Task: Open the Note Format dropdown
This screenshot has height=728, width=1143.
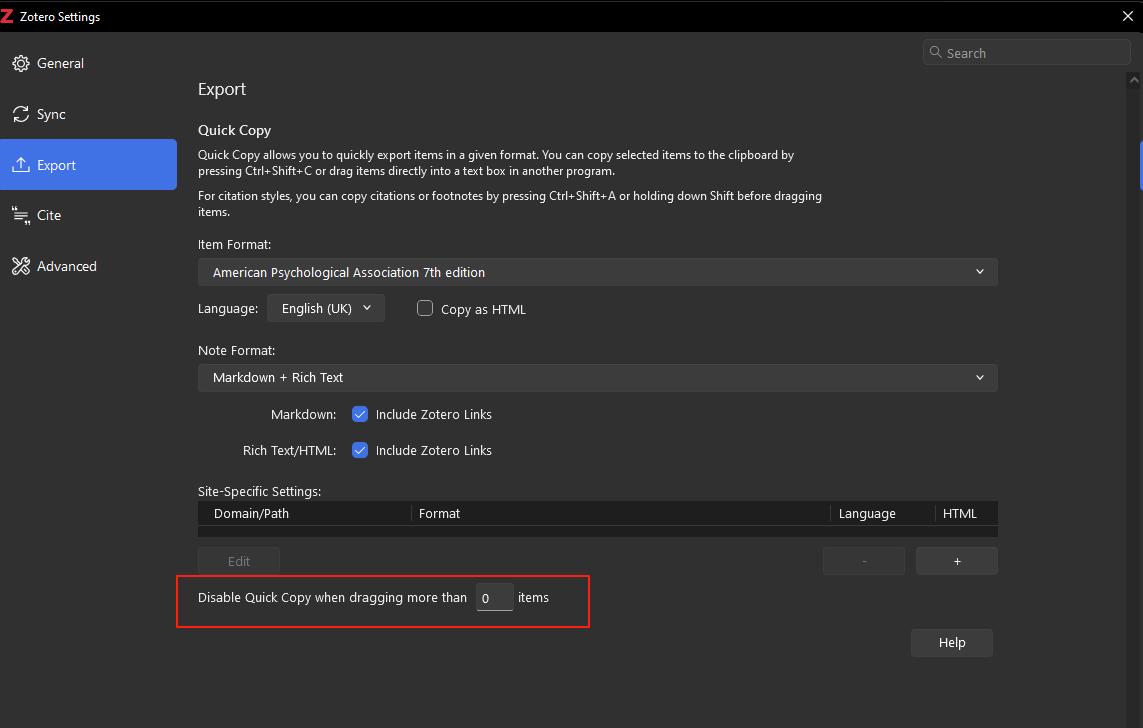Action: (x=598, y=377)
